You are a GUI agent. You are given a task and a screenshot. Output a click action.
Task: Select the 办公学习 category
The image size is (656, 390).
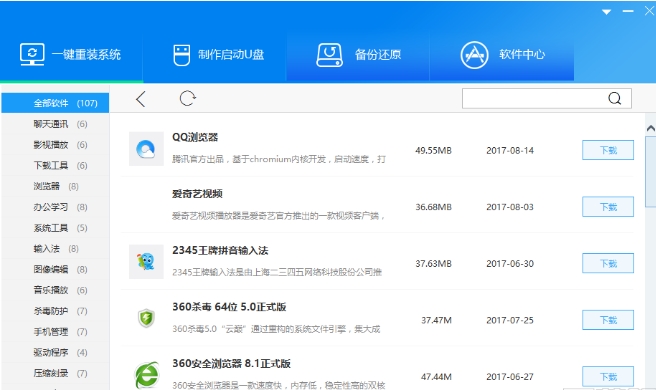tap(55, 207)
